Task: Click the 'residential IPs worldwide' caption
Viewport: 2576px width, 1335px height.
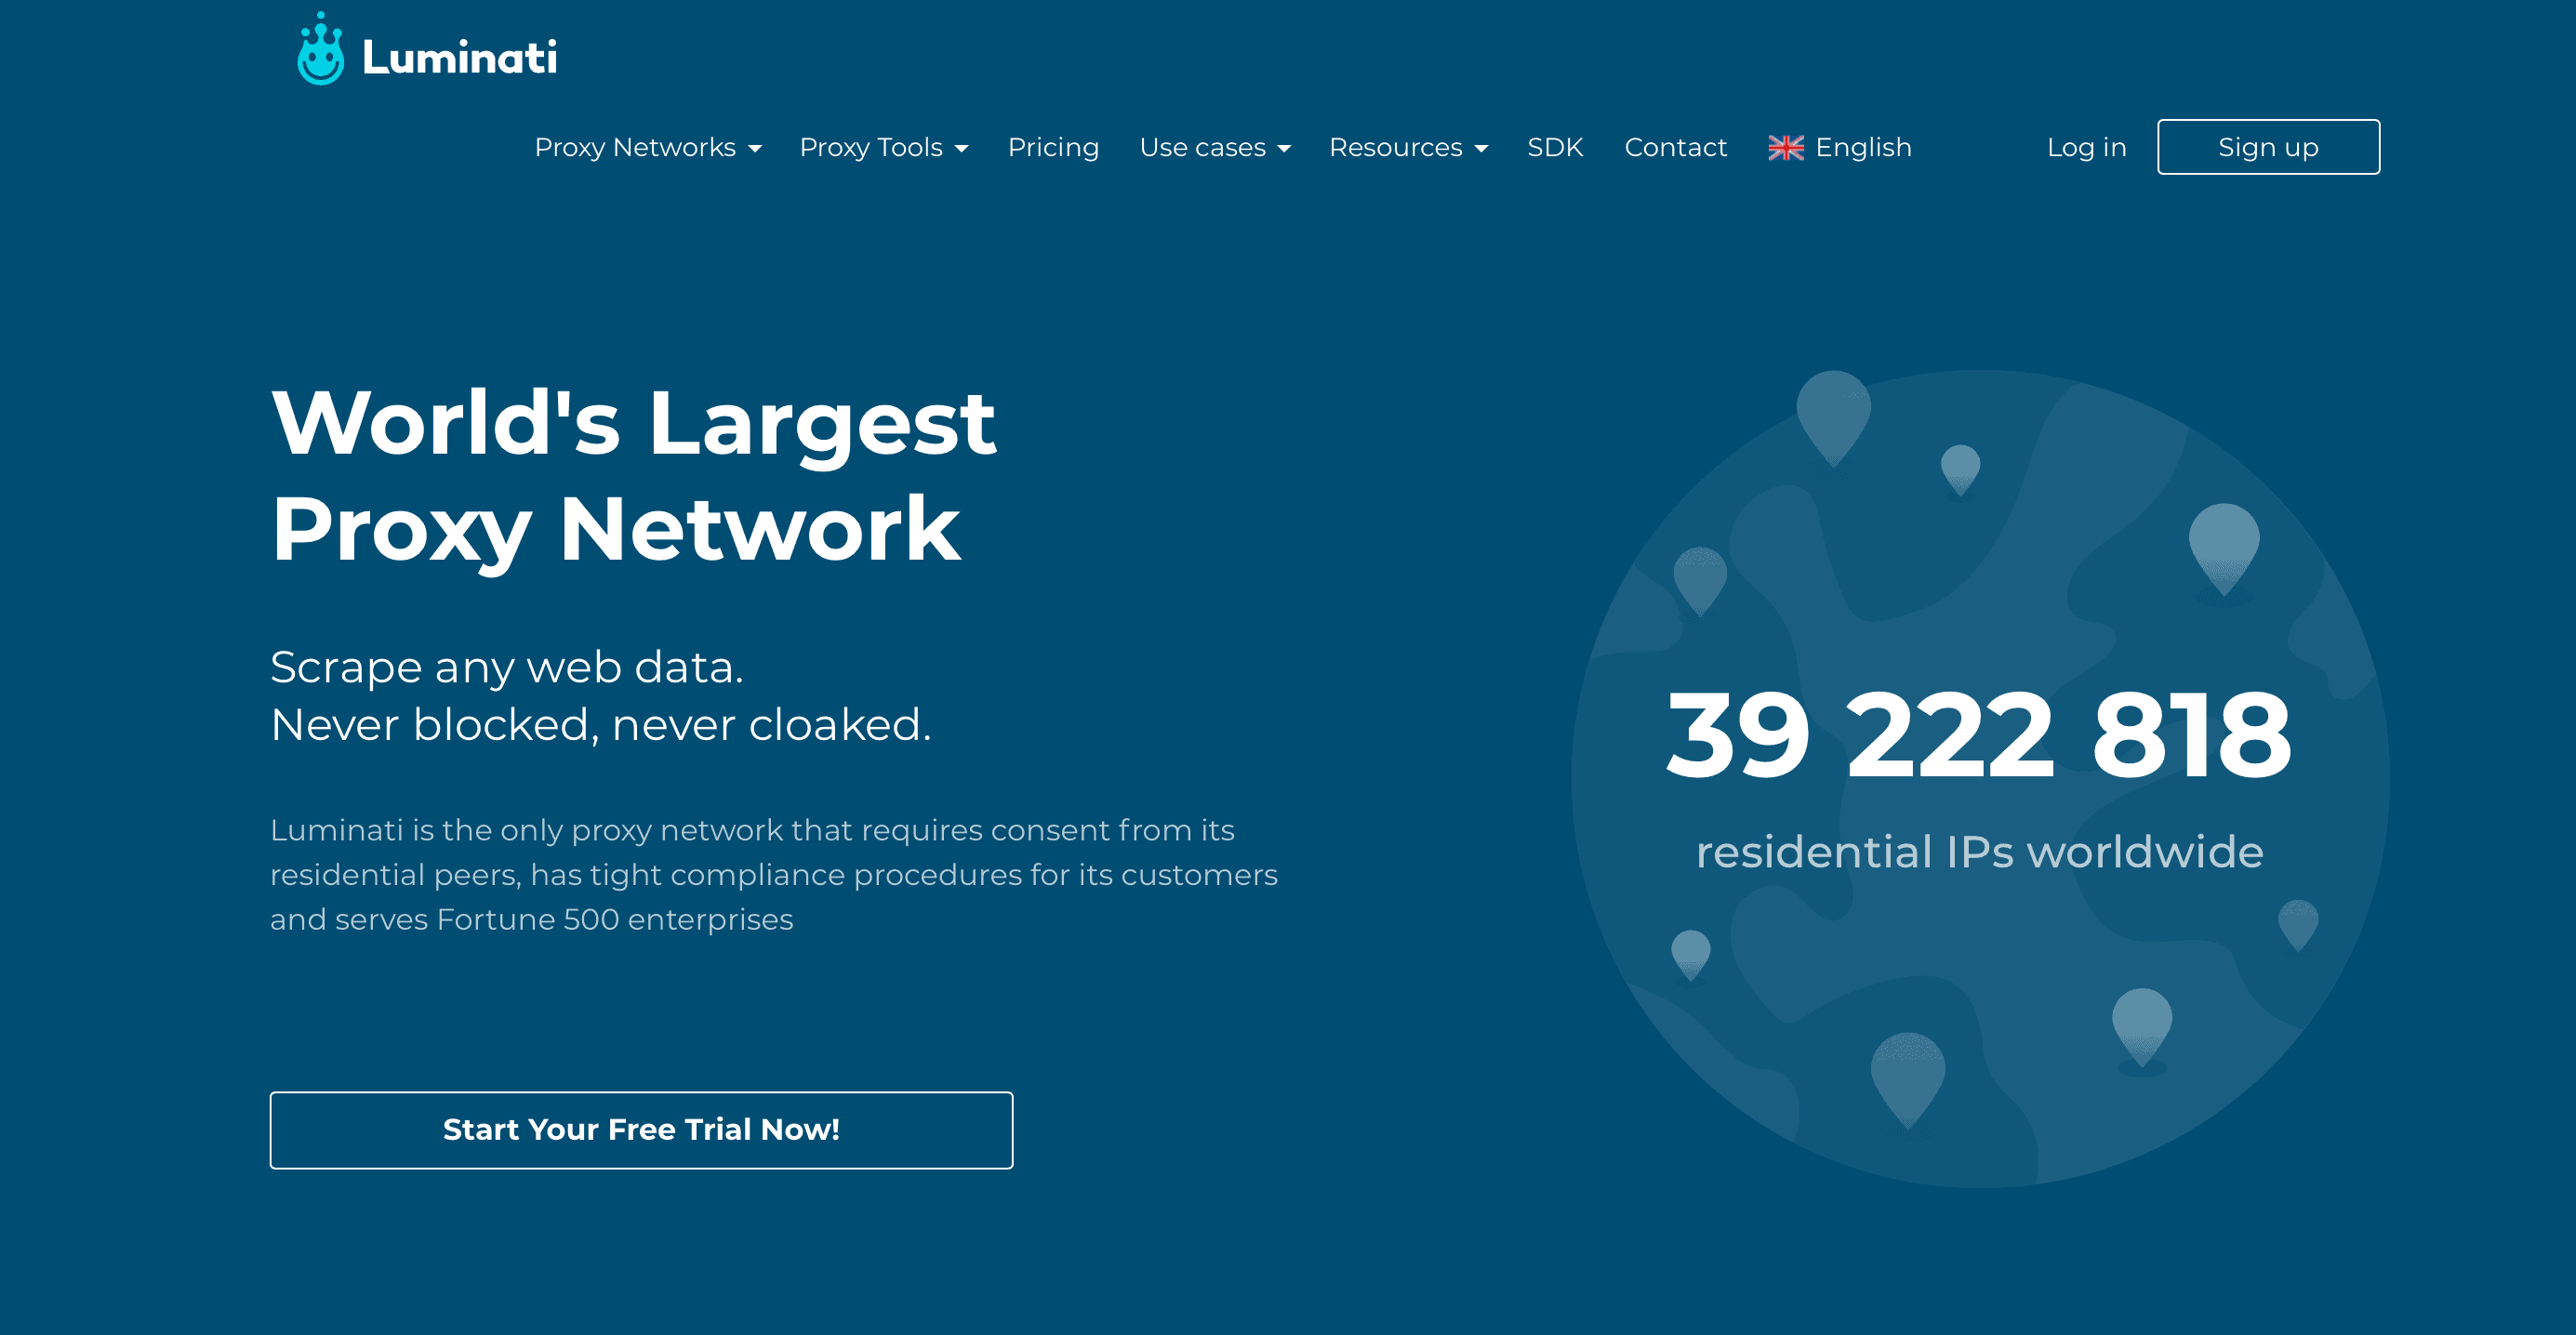Action: click(1979, 853)
